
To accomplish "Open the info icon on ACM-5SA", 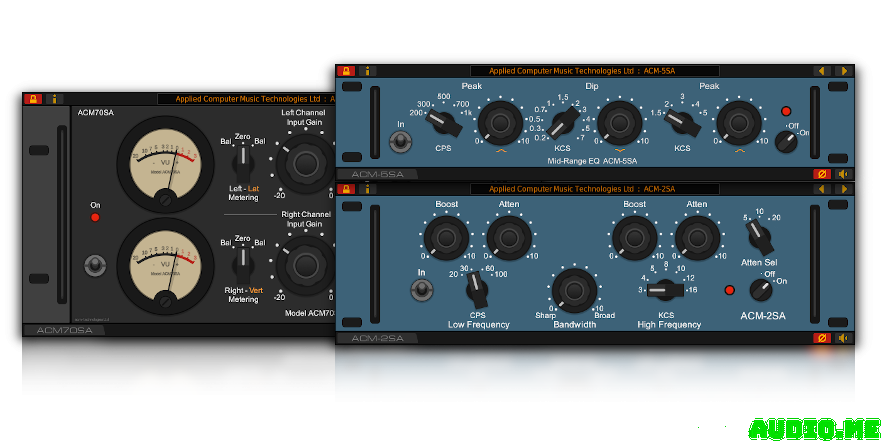I will pyautogui.click(x=367, y=71).
